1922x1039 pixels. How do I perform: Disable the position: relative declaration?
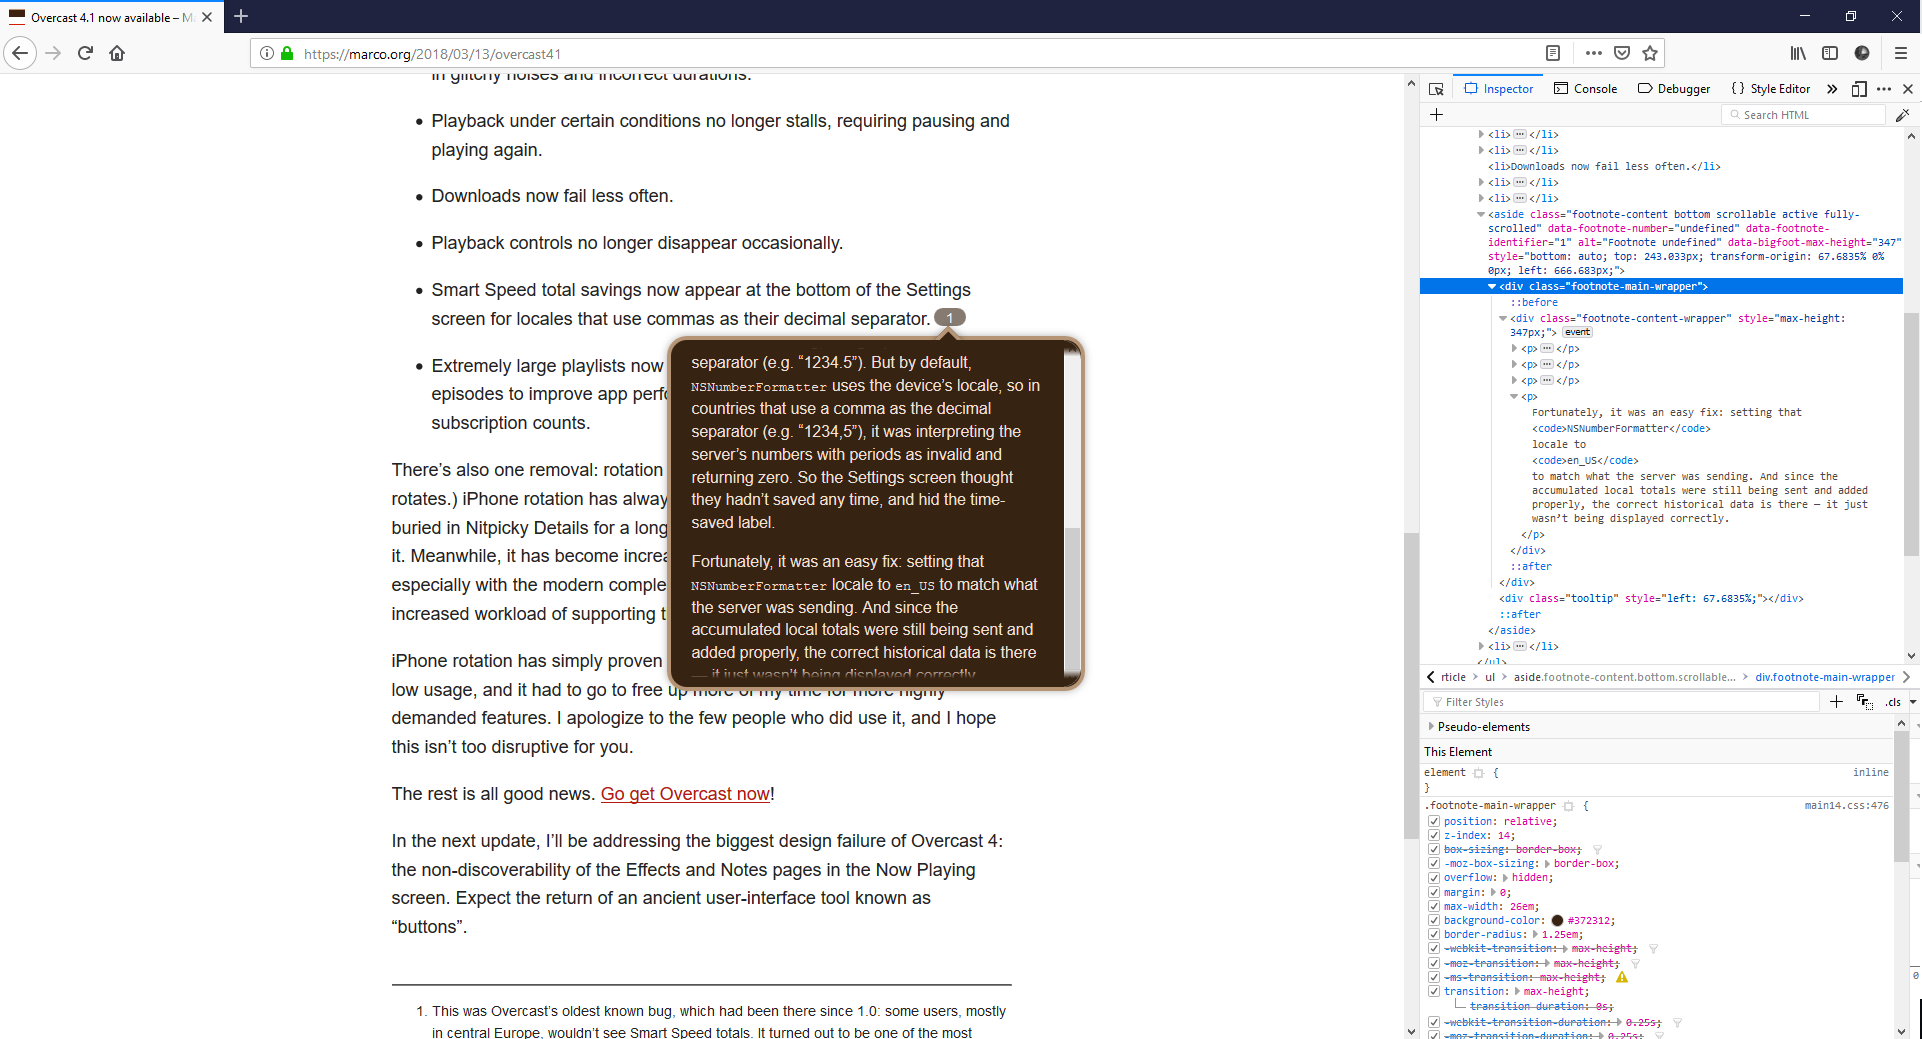point(1435,821)
